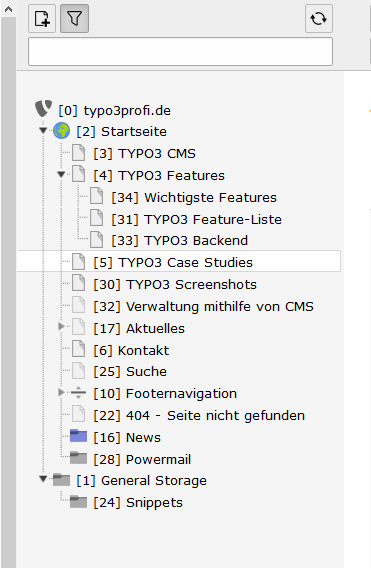Viewport: 371px width, 568px height.
Task: Click page icon of TYPO3 Case Studies
Action: click(78, 261)
